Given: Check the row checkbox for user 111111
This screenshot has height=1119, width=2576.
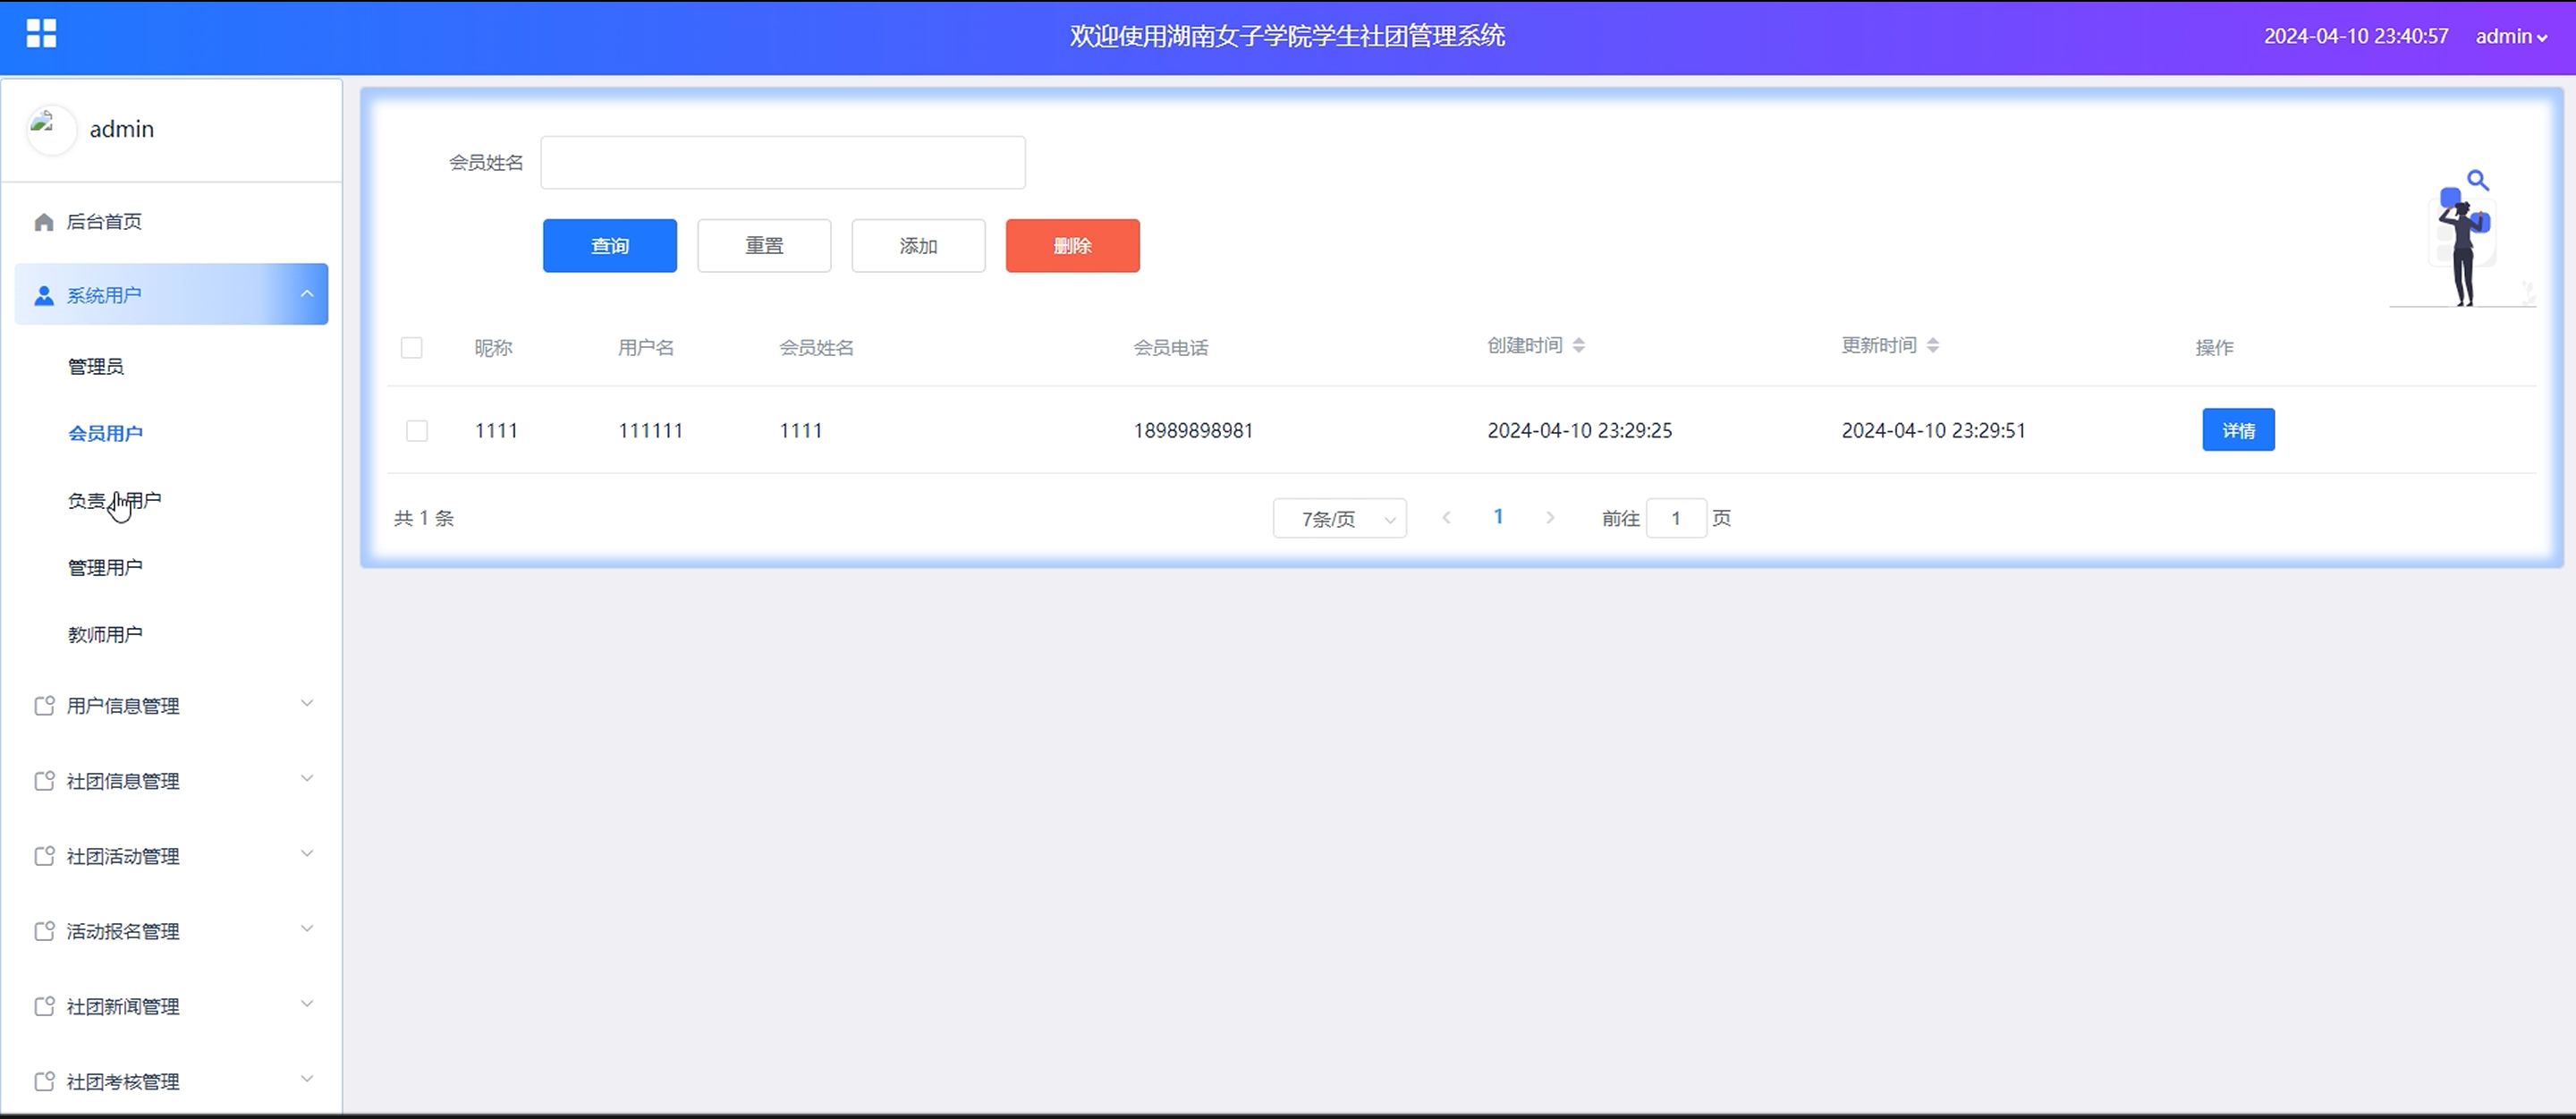Looking at the screenshot, I should tap(417, 431).
